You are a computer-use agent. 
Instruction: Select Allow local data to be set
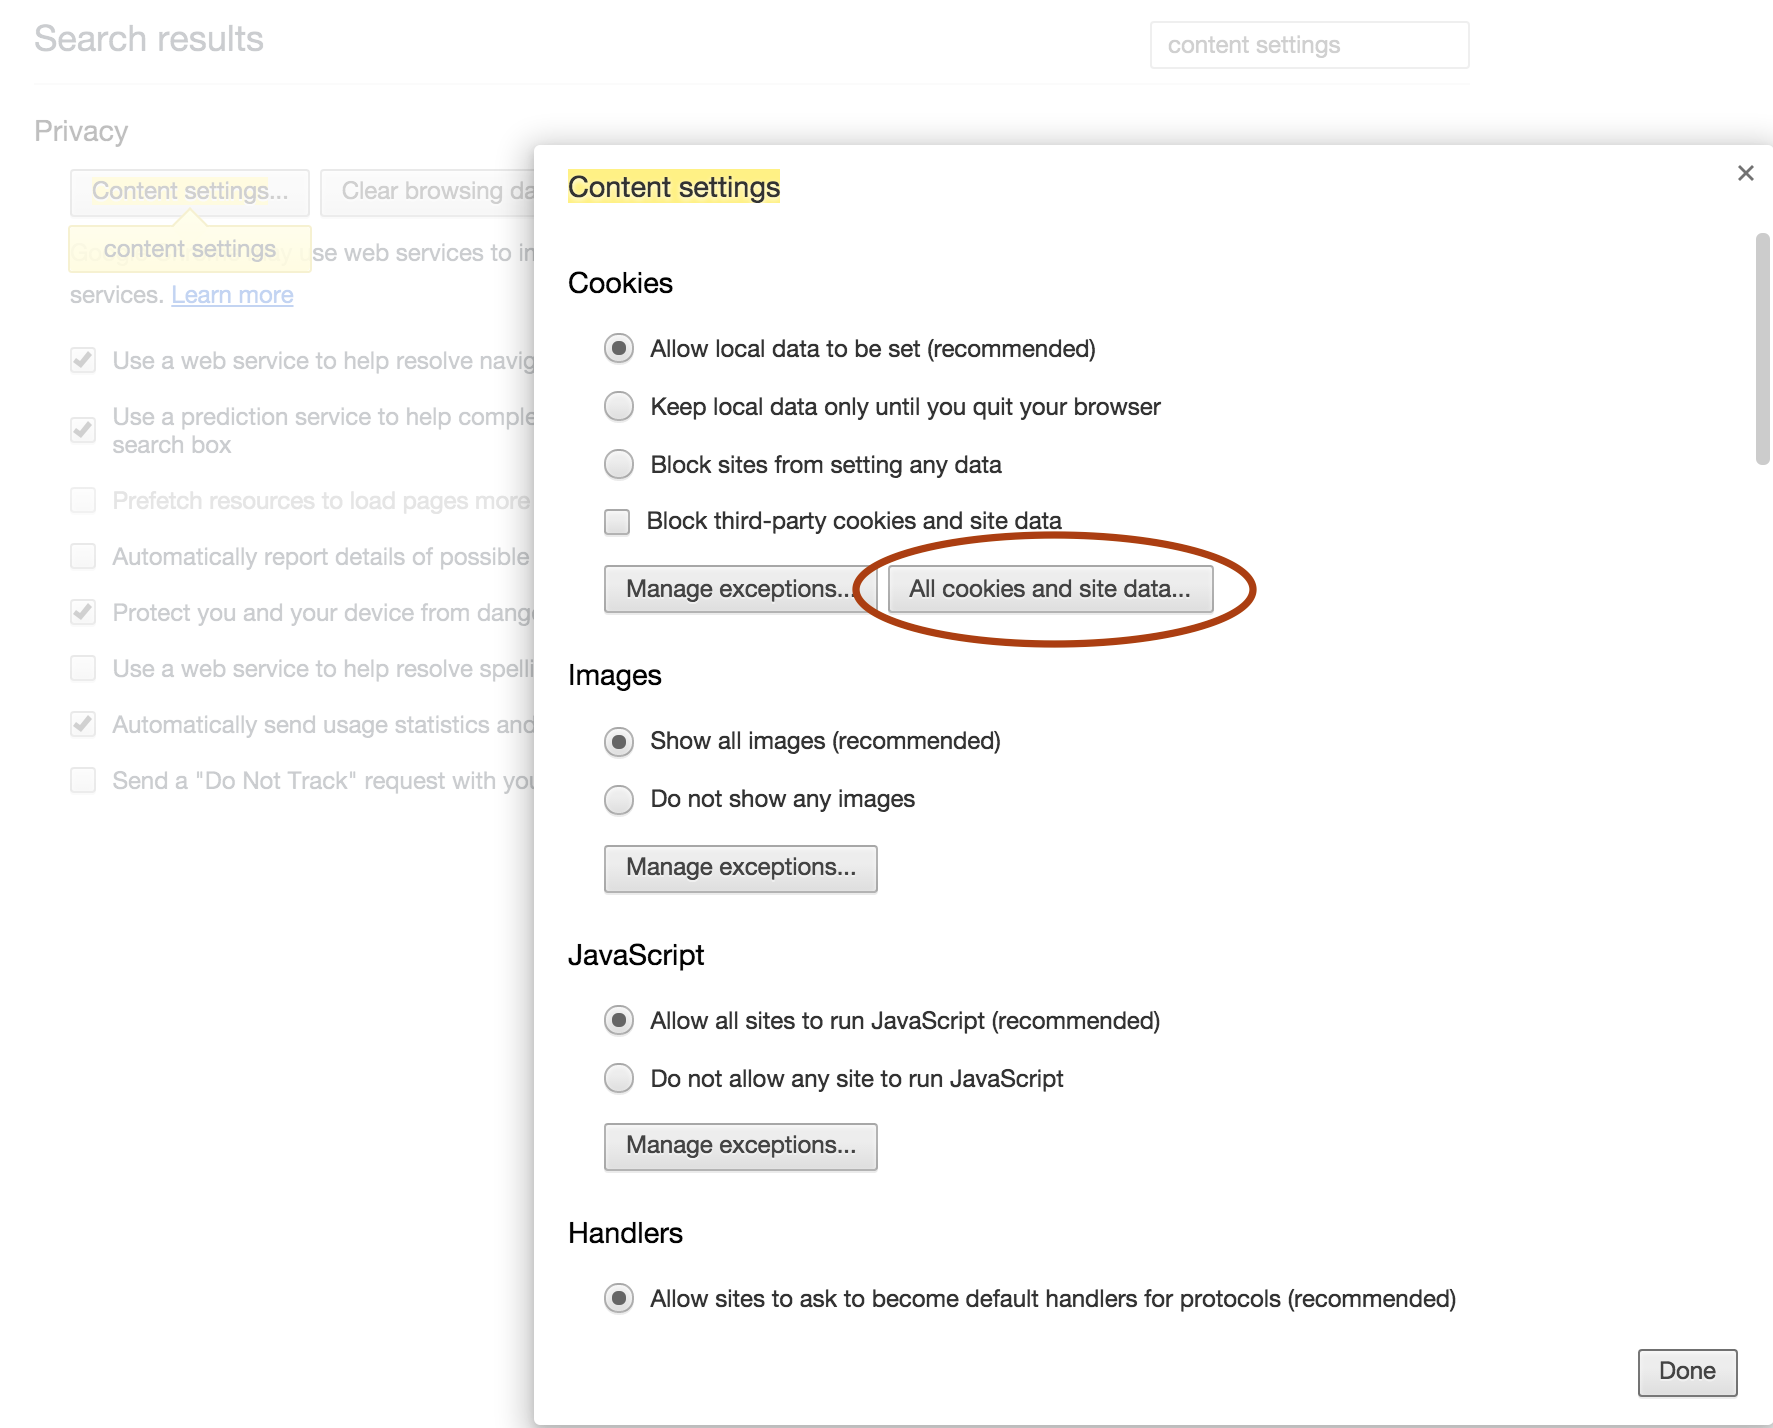point(618,348)
